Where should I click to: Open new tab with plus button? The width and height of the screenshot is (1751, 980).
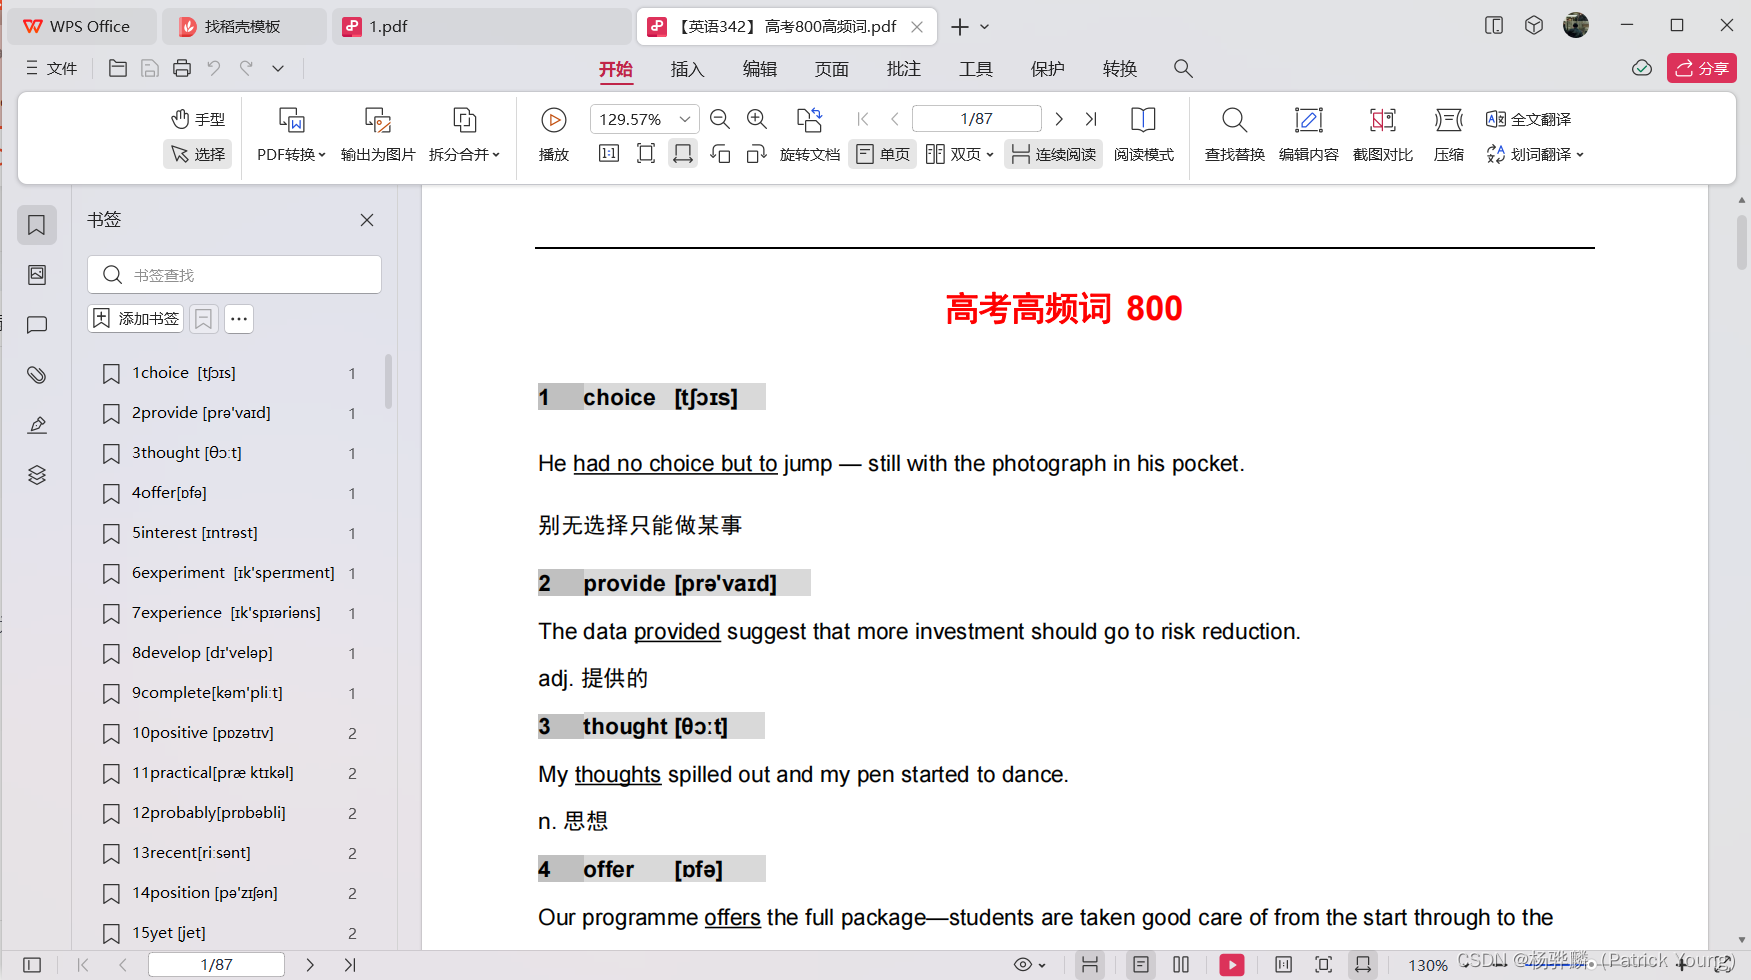pyautogui.click(x=959, y=27)
